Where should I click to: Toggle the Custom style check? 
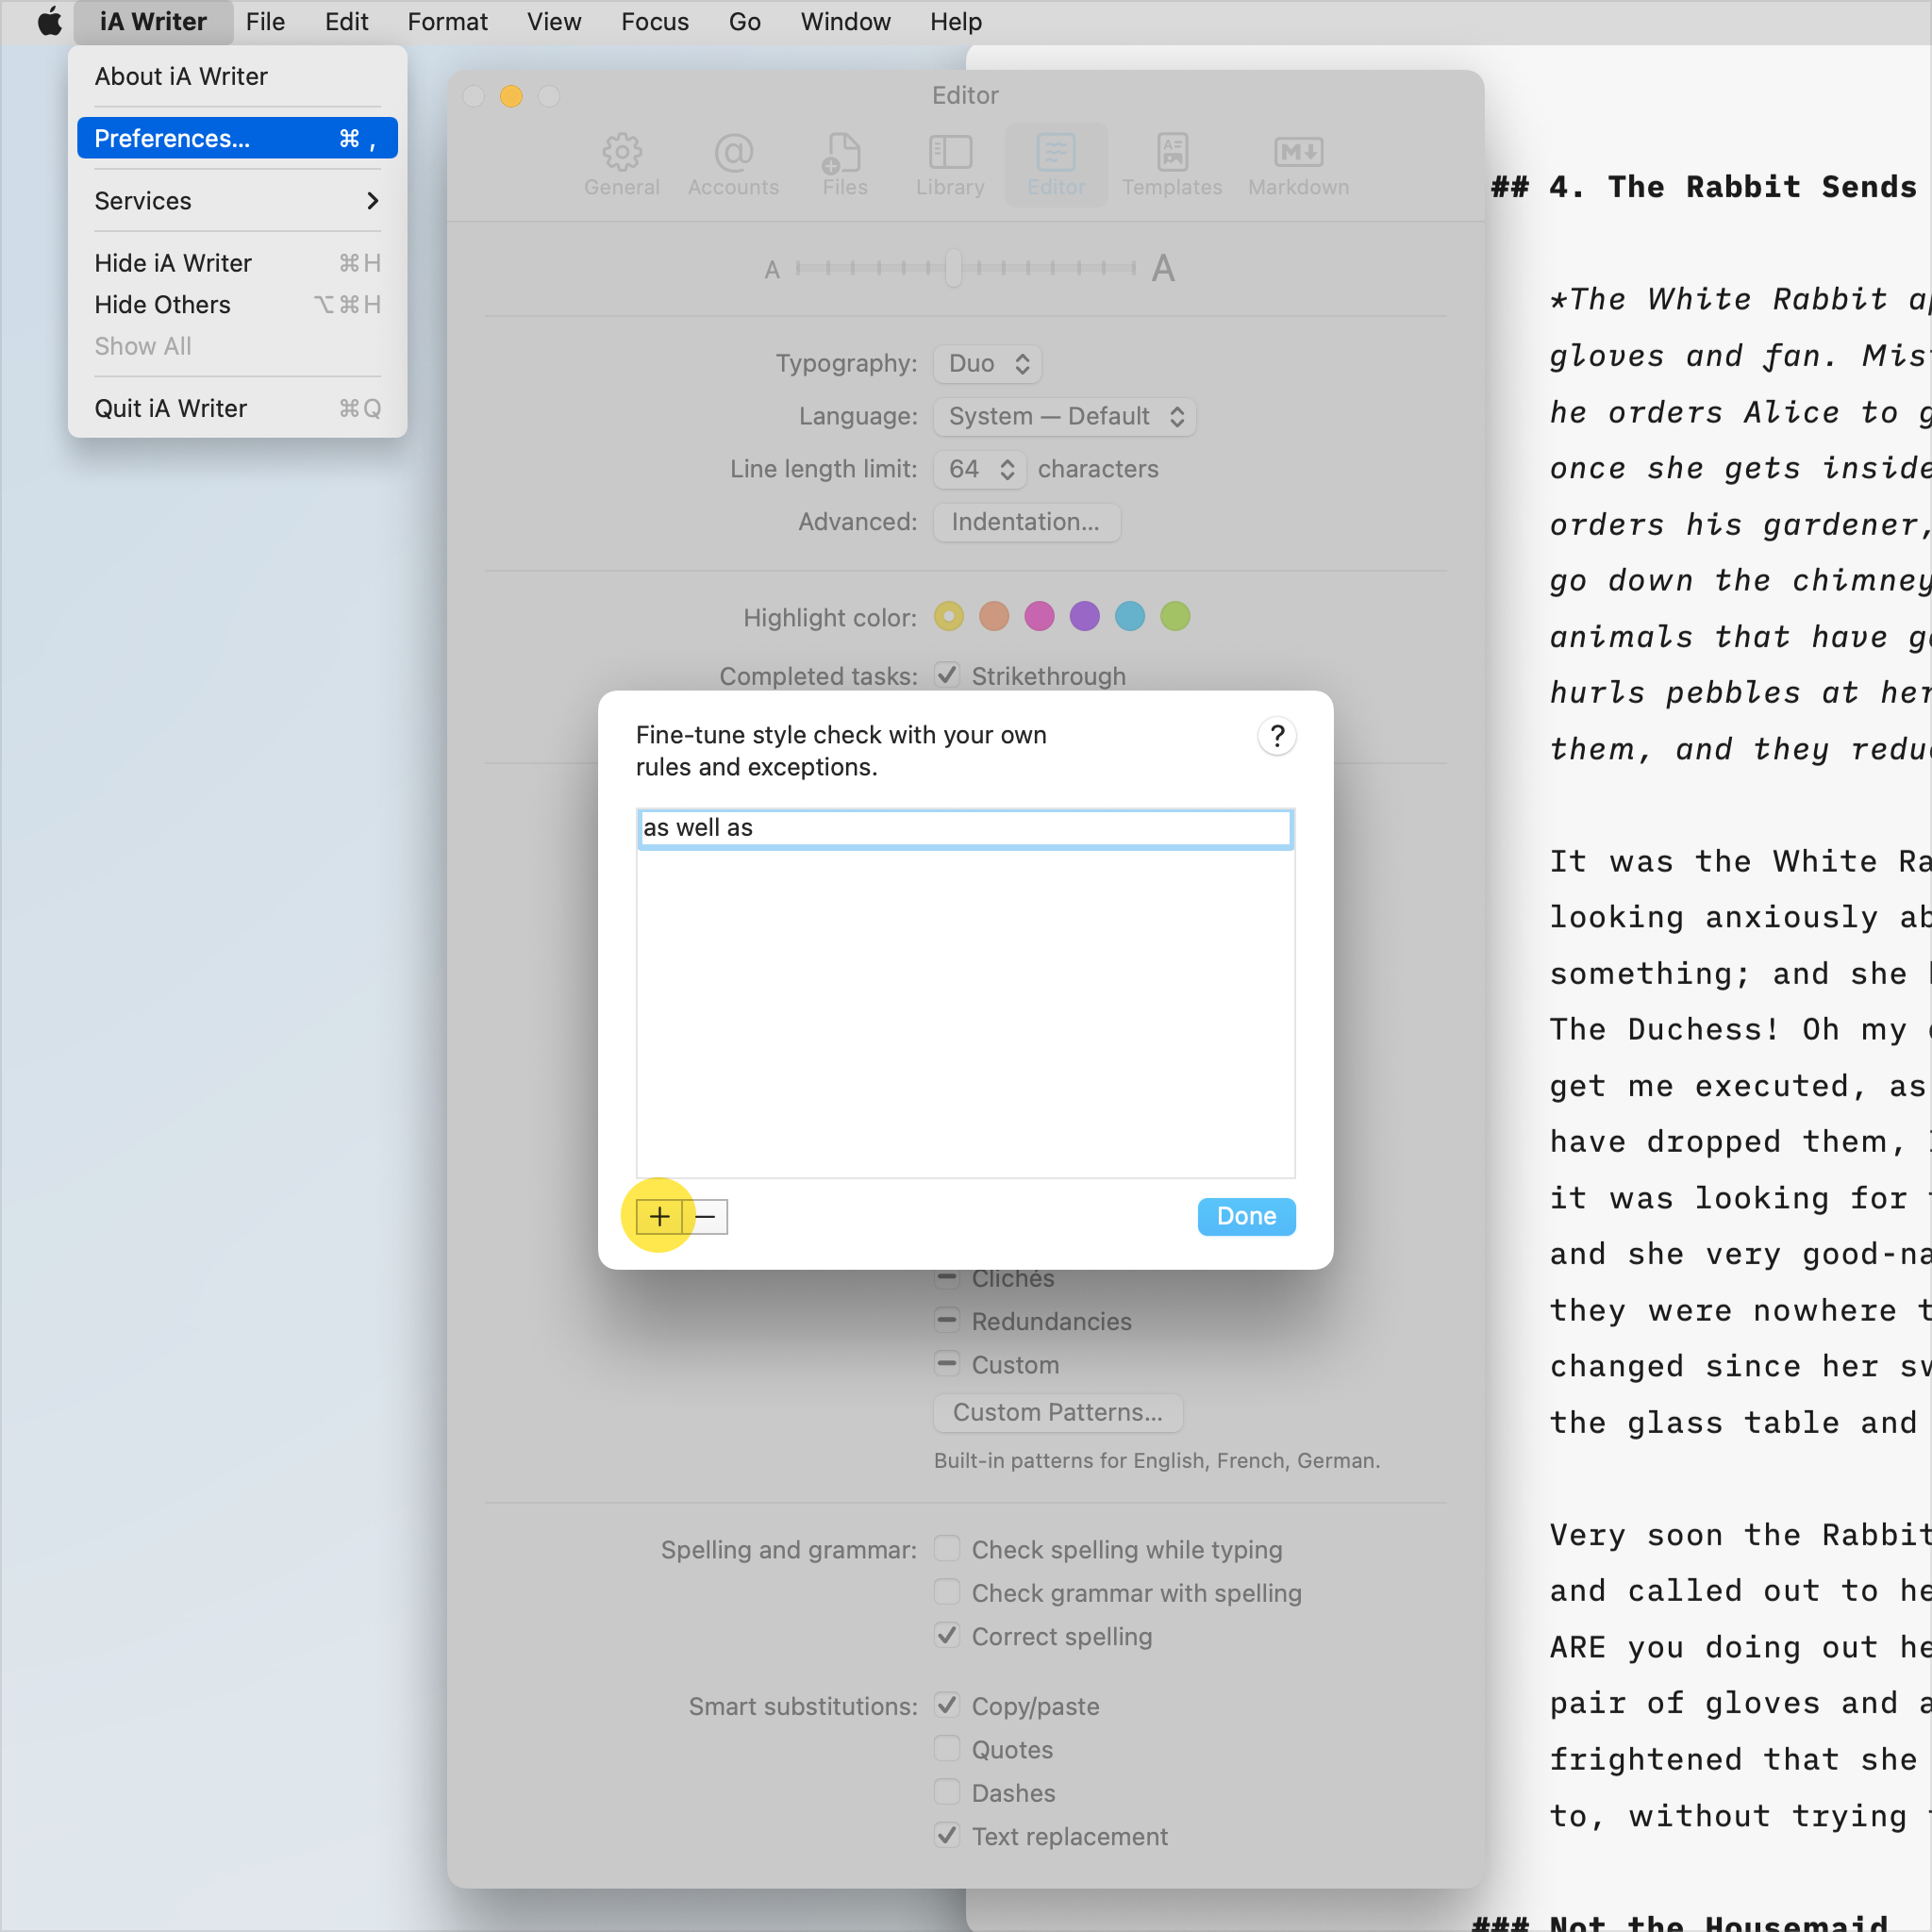946,1364
